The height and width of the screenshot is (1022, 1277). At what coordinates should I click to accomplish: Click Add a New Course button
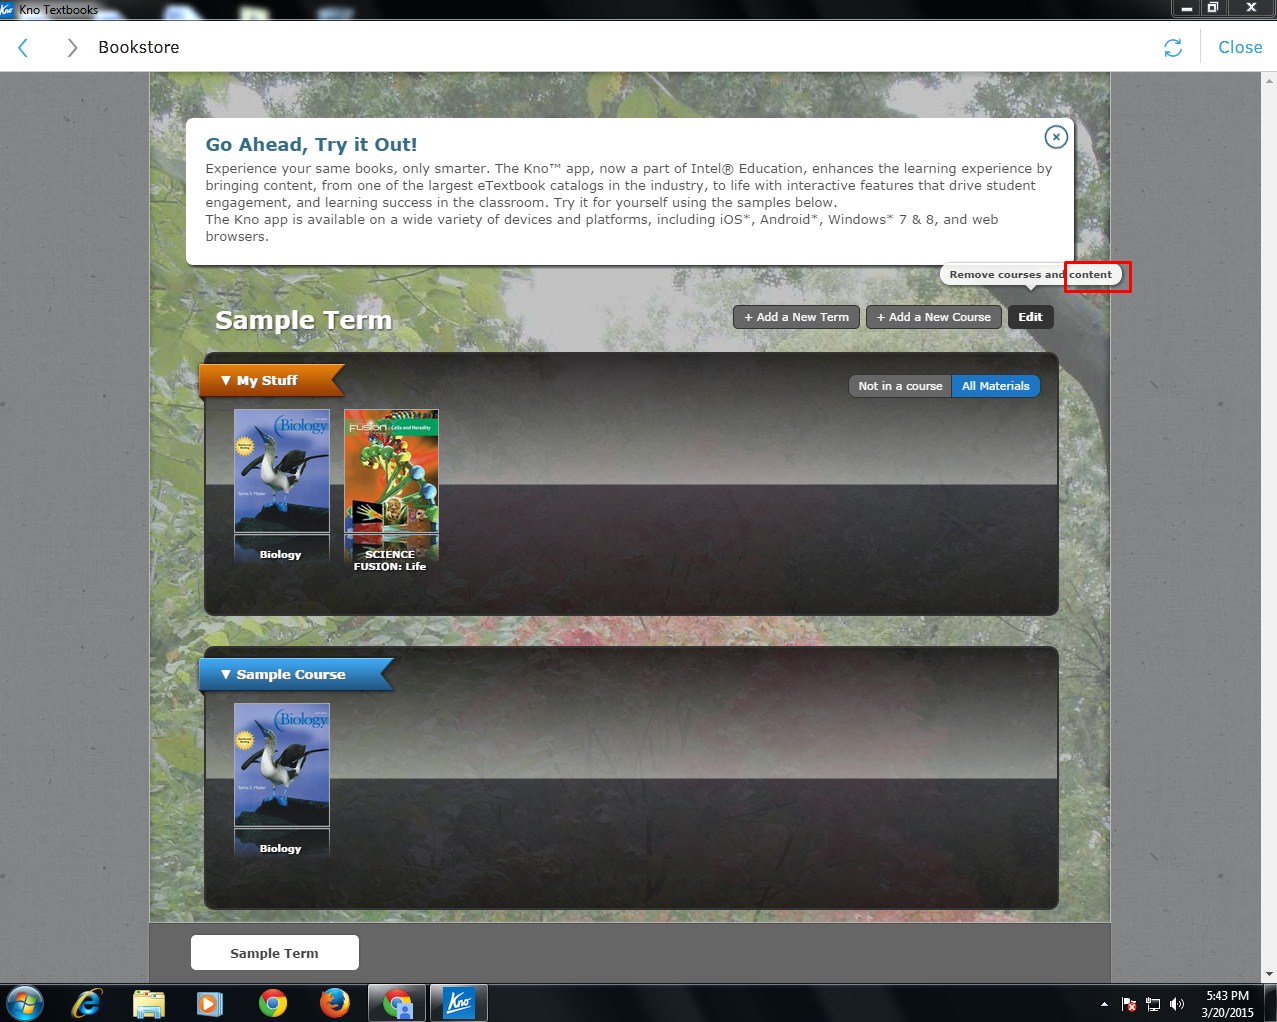click(934, 317)
